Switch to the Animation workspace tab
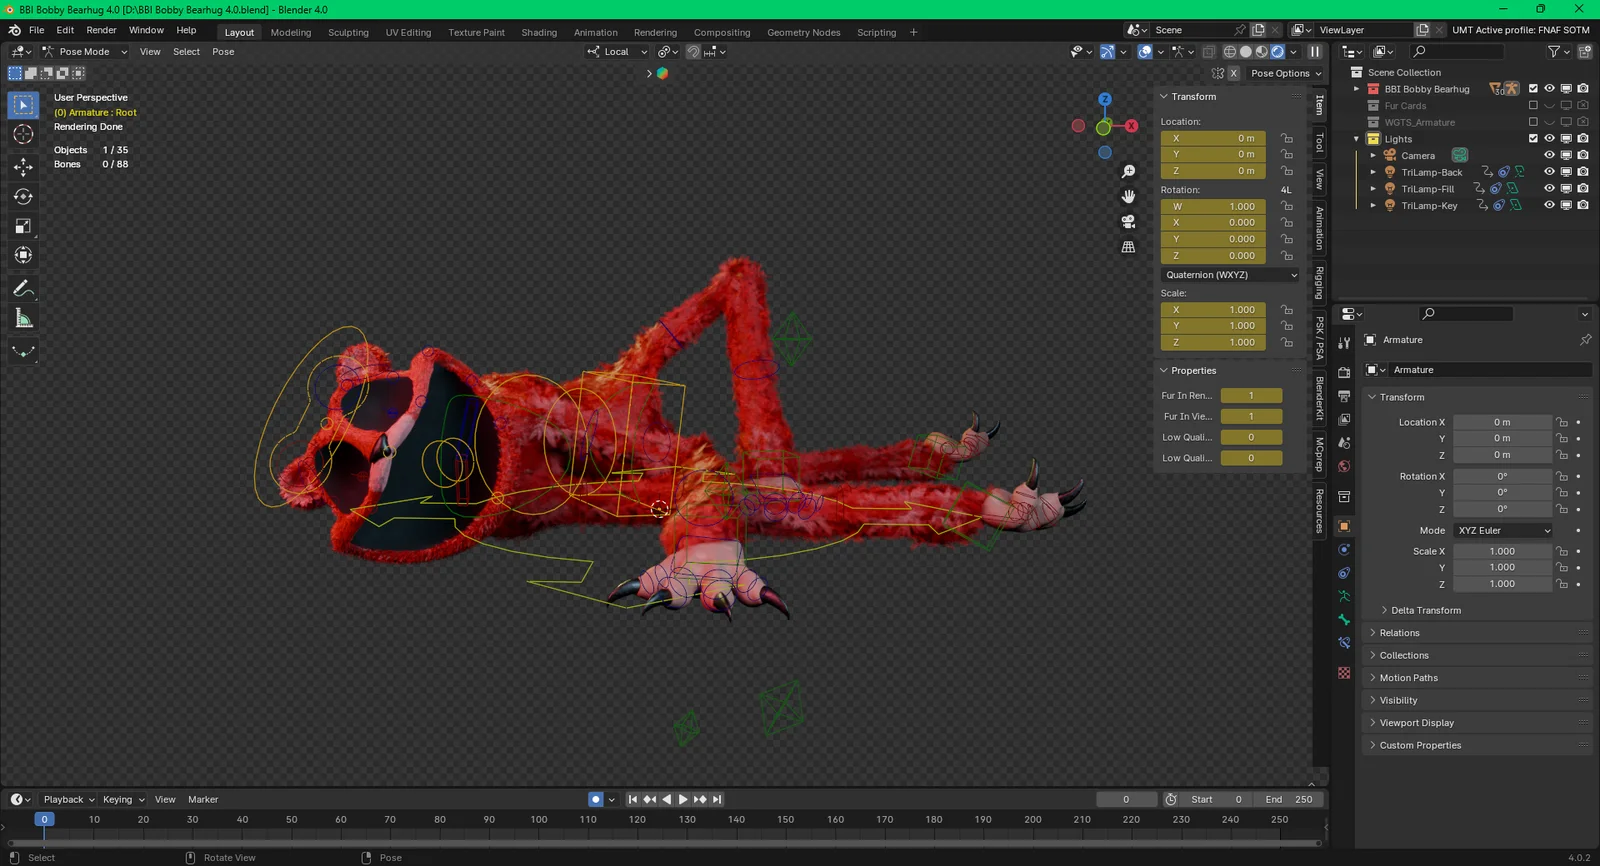 (595, 32)
